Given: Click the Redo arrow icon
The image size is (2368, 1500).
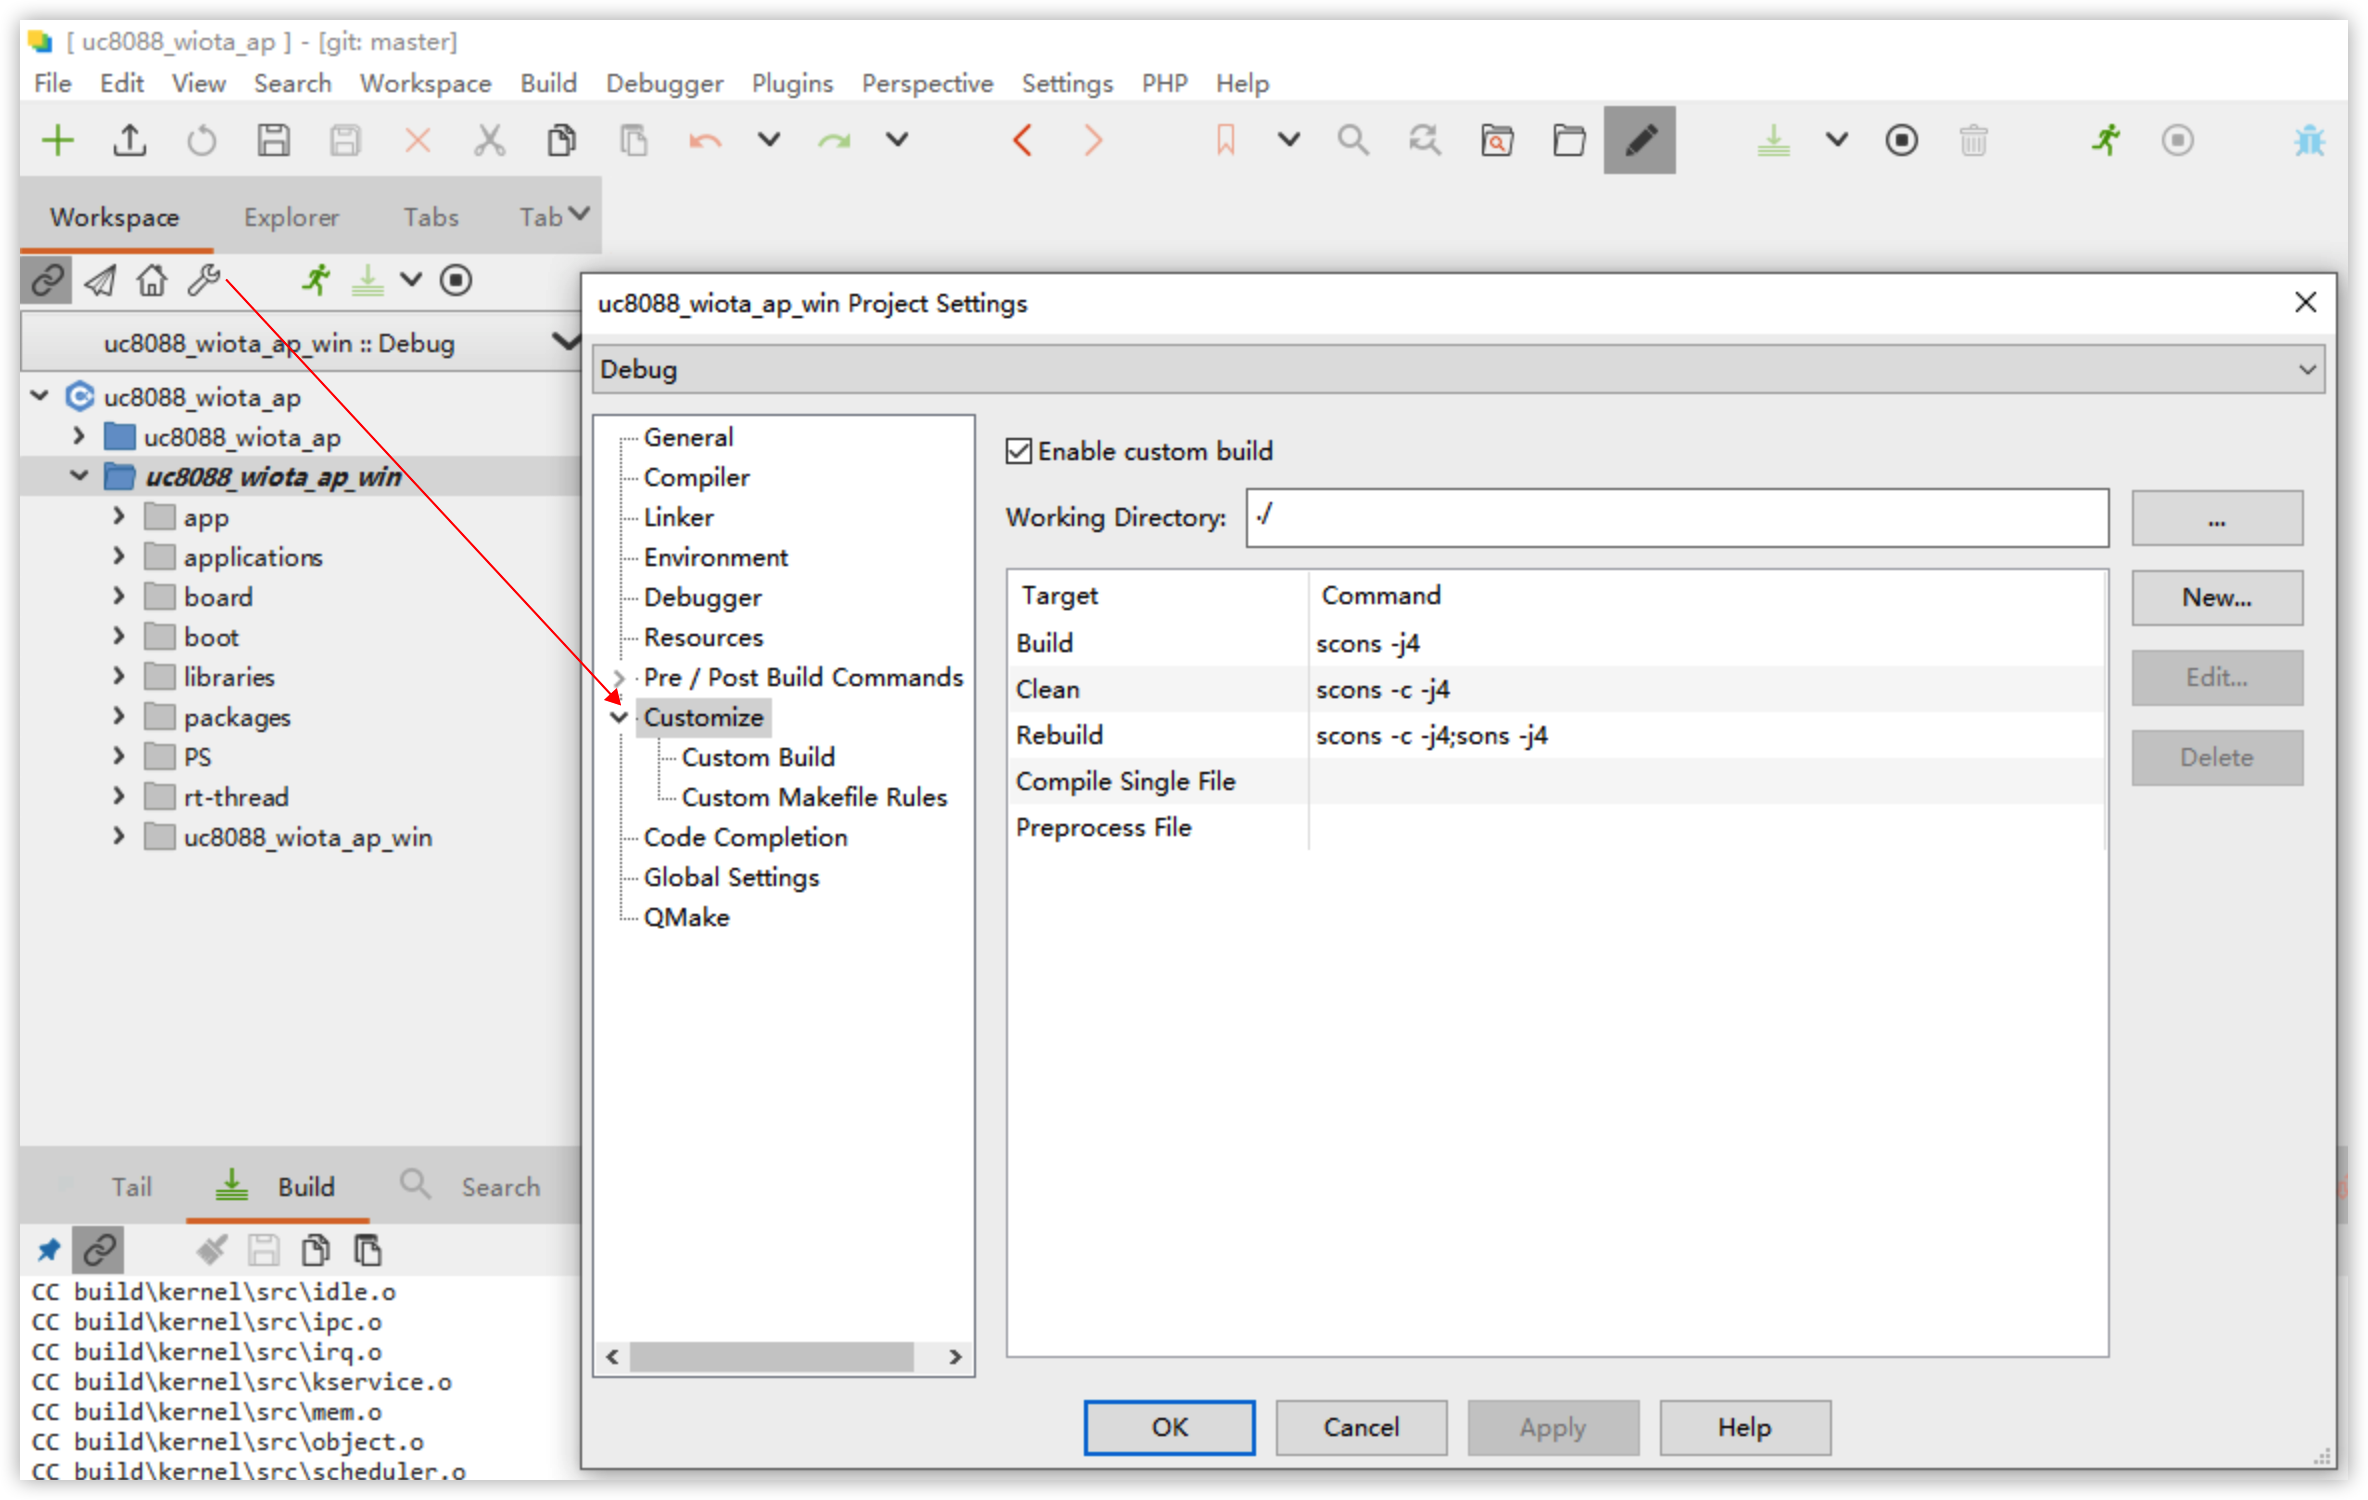Looking at the screenshot, I should (x=834, y=140).
